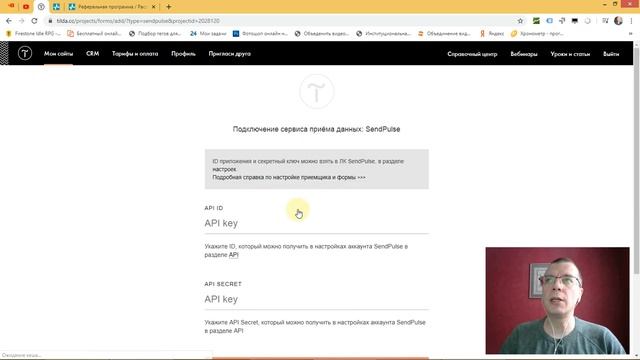Click the site lock icon in the address bar
640x360 pixels.
(x=50, y=21)
